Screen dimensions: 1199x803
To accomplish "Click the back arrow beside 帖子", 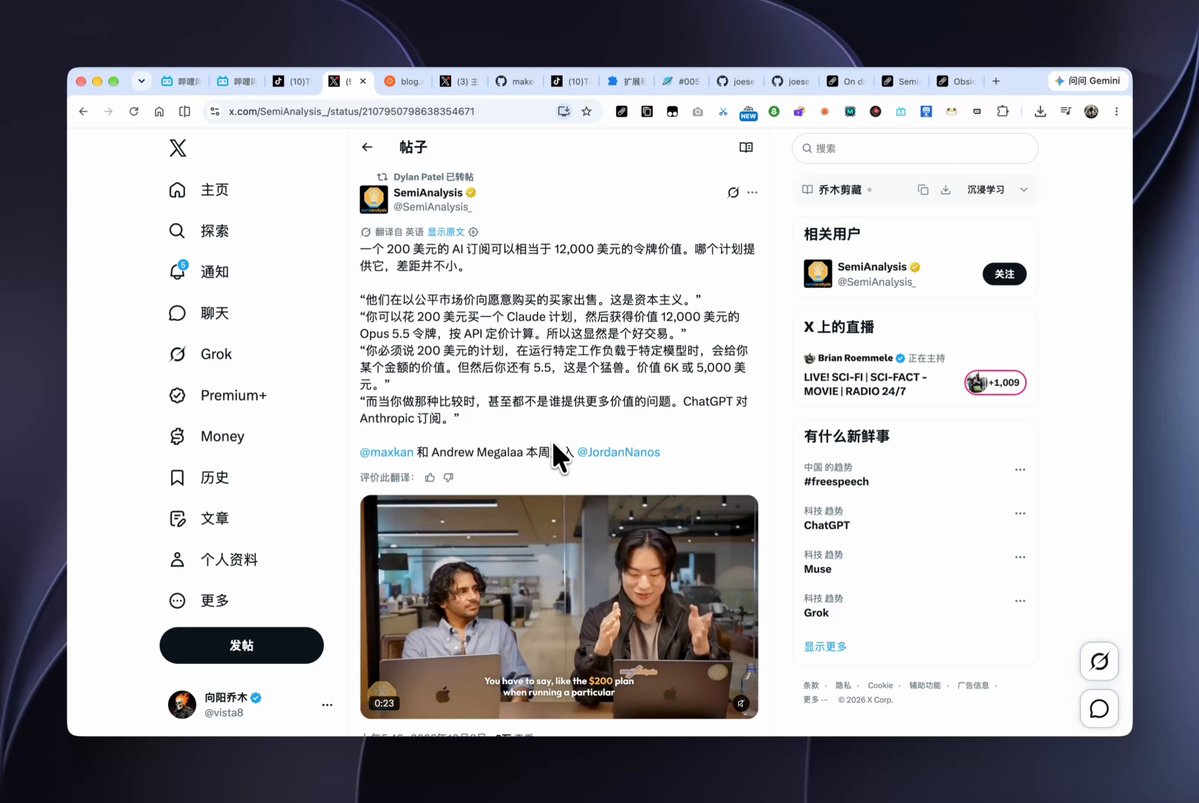I will pos(368,147).
